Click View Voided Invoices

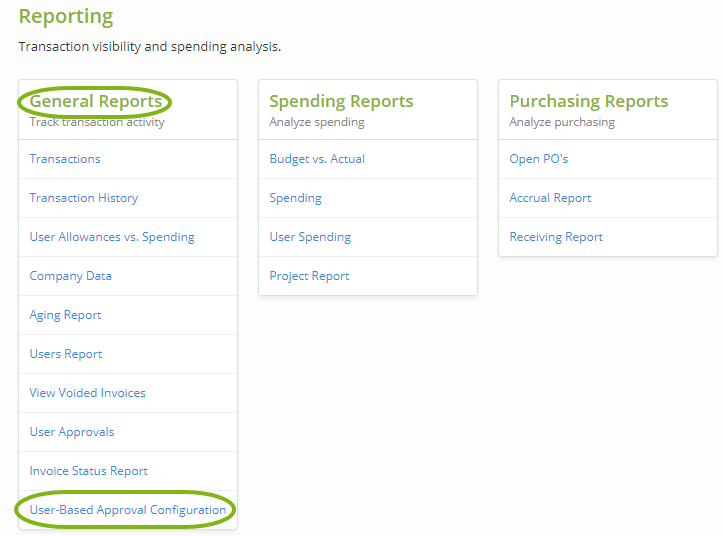coord(88,393)
